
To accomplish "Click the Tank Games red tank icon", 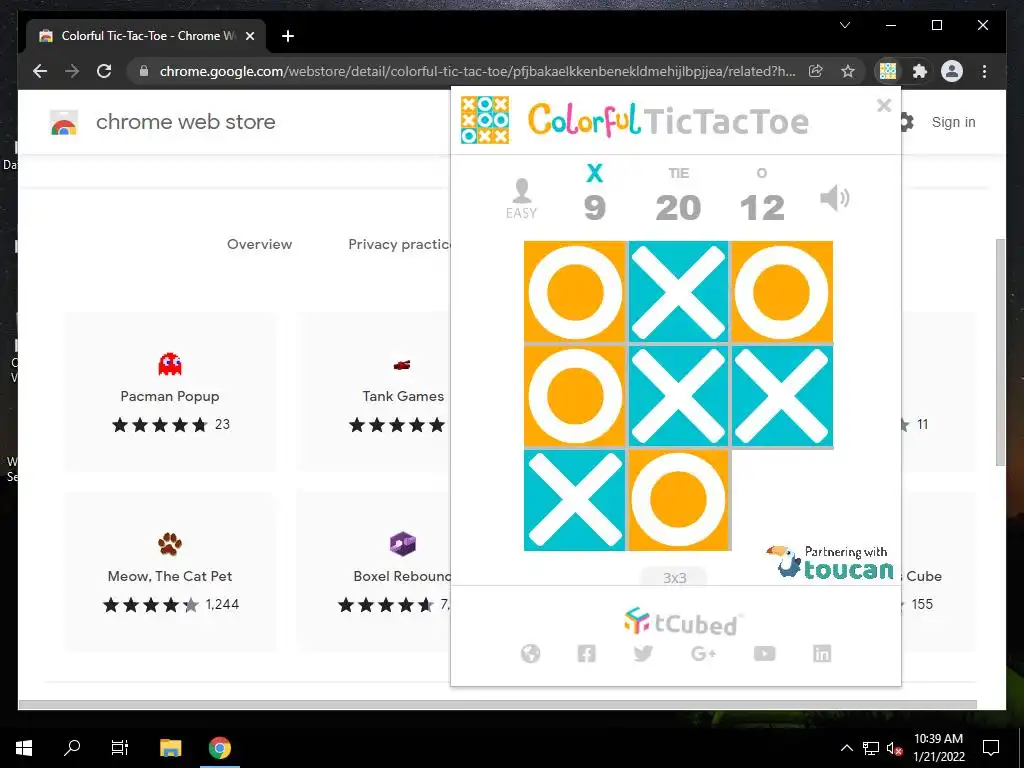I will tap(402, 364).
